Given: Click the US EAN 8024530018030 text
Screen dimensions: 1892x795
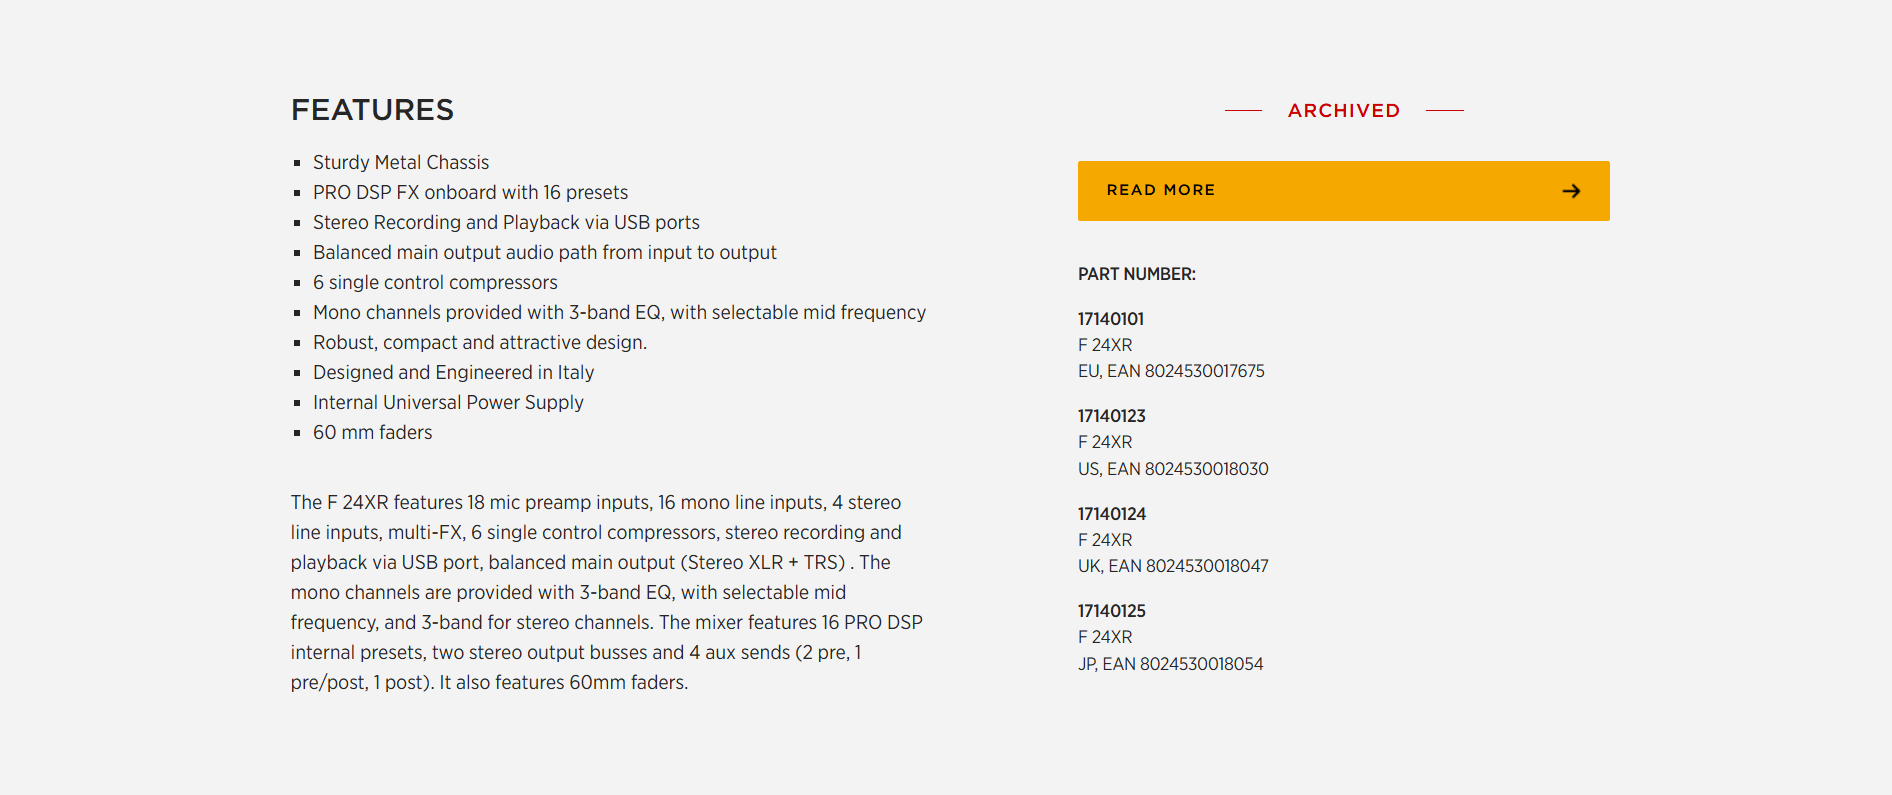Looking at the screenshot, I should click(x=1173, y=469).
